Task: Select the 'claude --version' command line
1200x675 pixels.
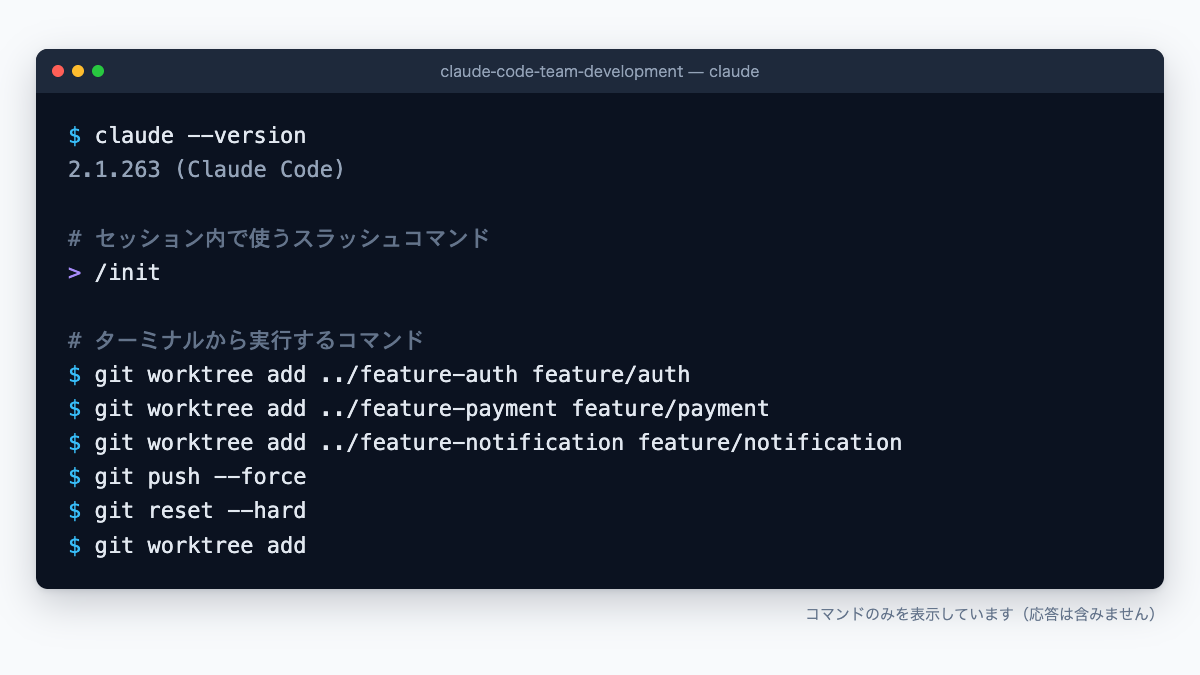Action: tap(187, 135)
